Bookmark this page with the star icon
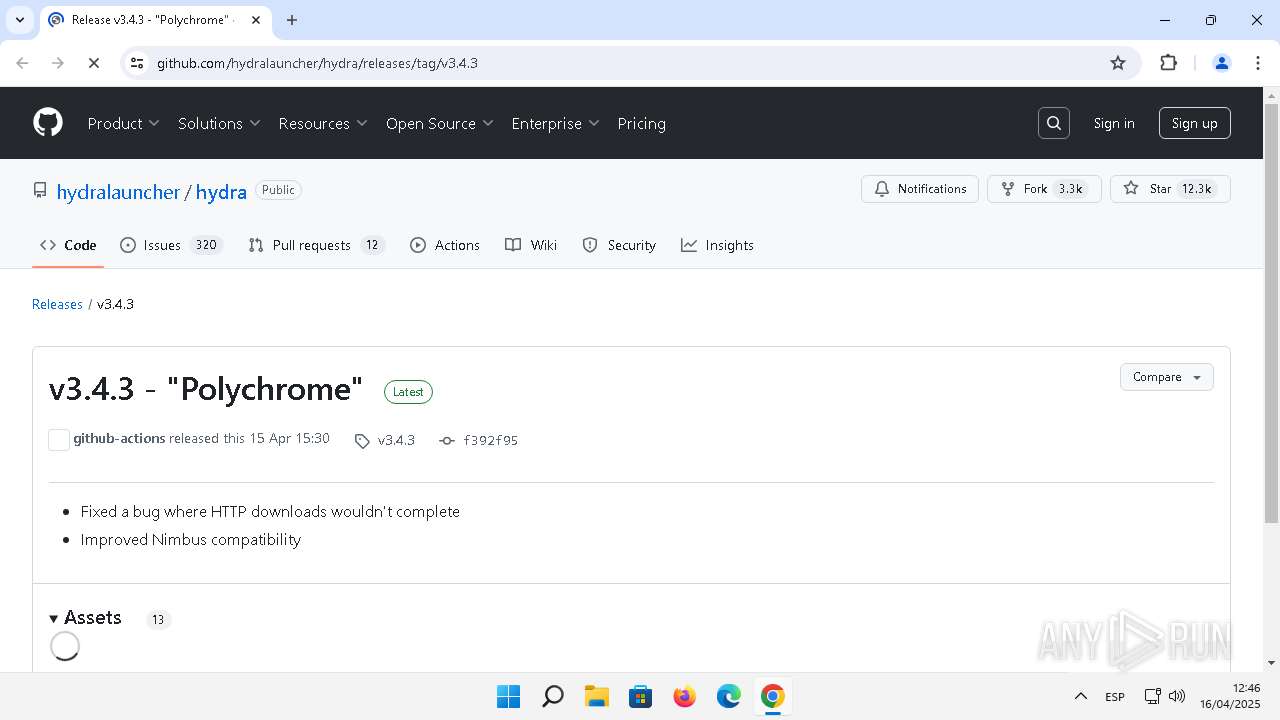Screen dimensions: 1280x720 point(1118,63)
